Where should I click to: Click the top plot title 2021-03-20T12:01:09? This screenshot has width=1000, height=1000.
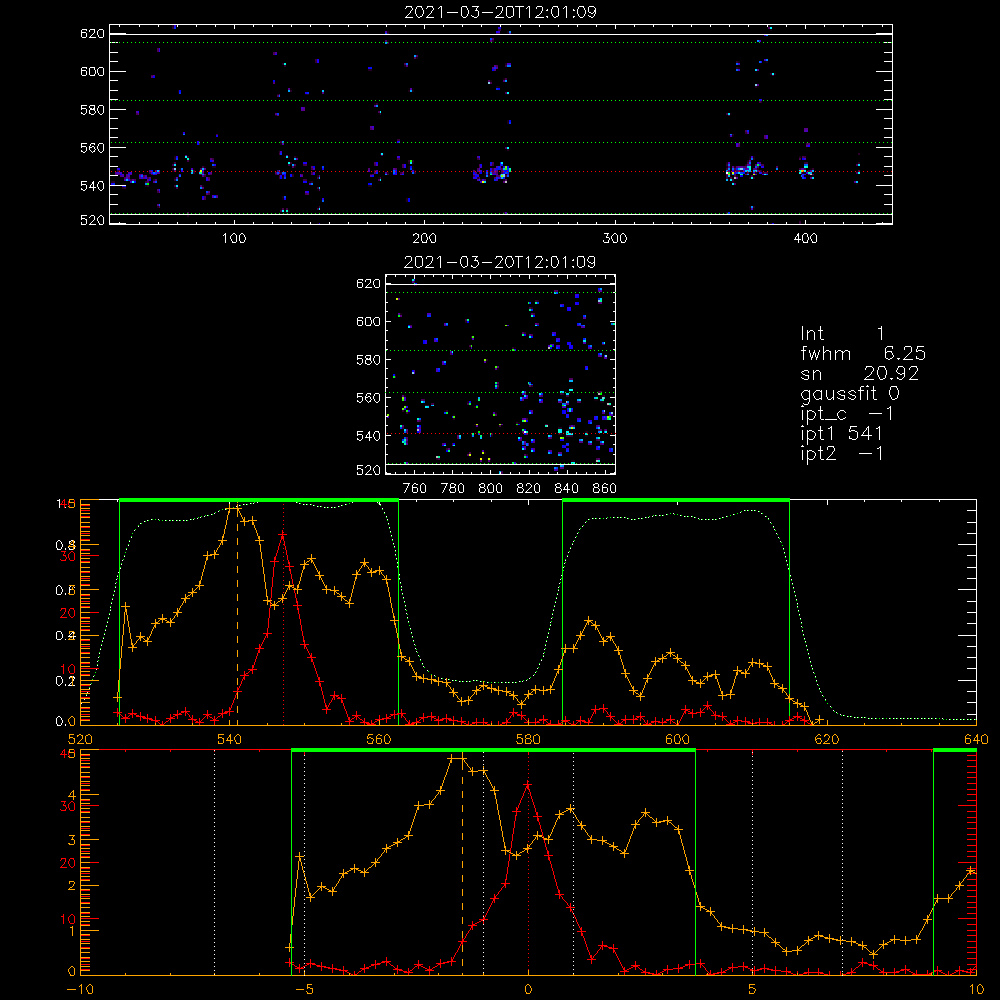pyautogui.click(x=500, y=12)
